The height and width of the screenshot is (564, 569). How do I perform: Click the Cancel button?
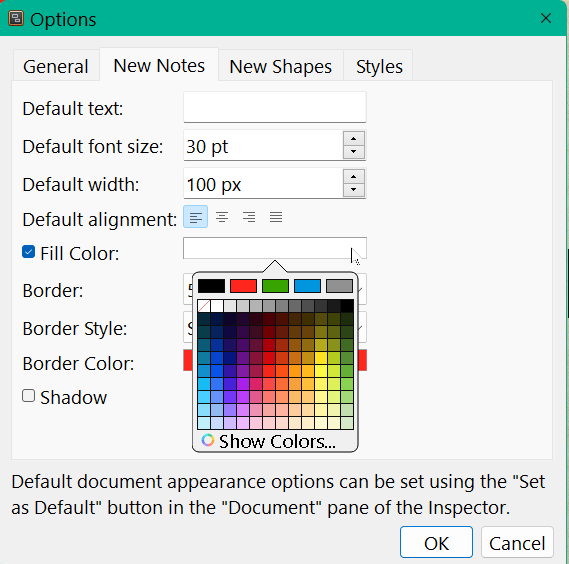(x=517, y=542)
